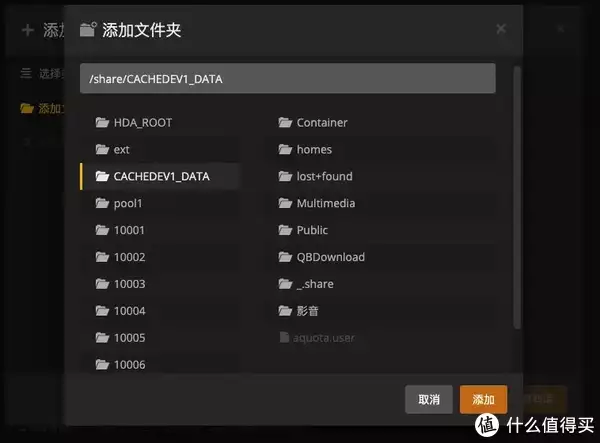
Task: Click the add-folder icon in the dialog title
Action: (x=88, y=29)
